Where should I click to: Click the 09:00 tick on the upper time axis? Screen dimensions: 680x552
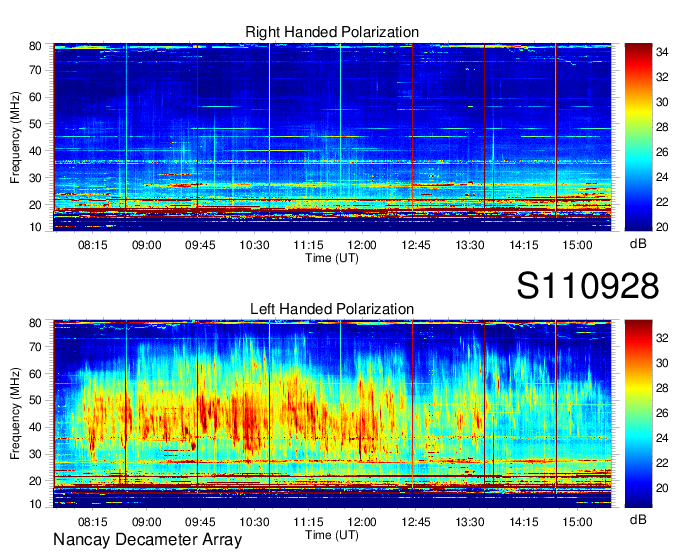(147, 245)
